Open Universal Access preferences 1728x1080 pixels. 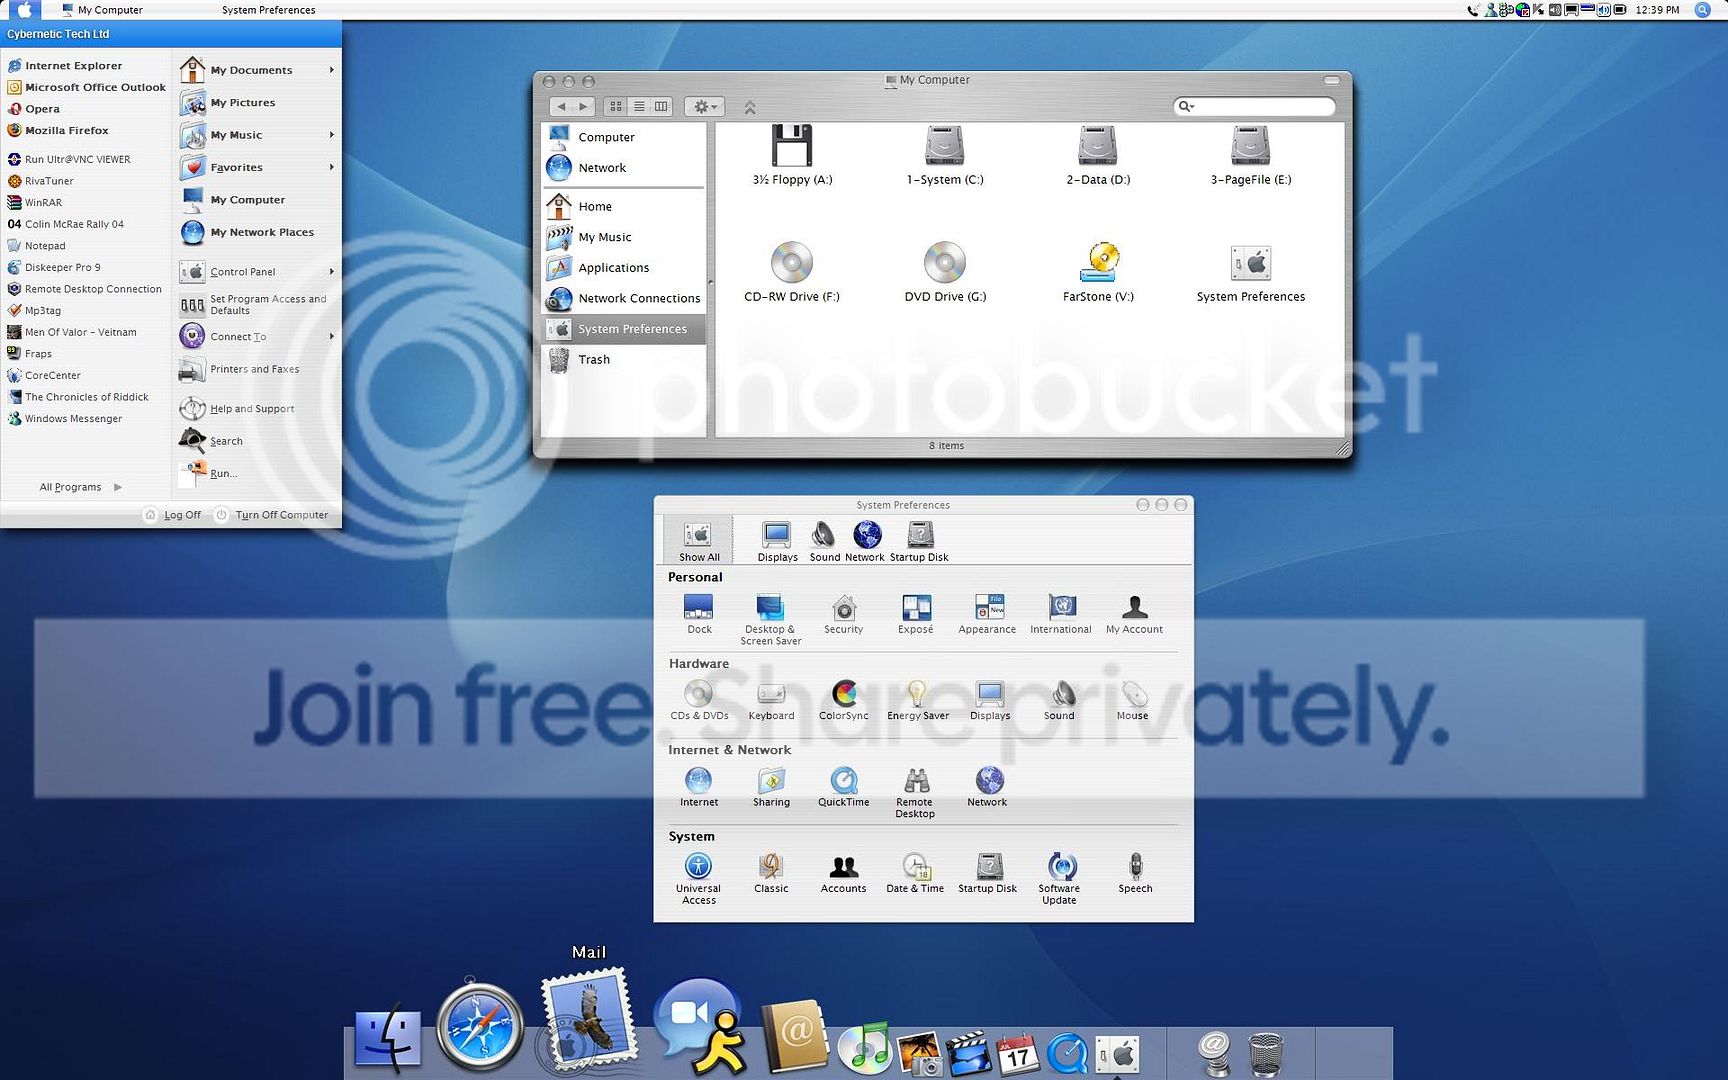tap(699, 879)
